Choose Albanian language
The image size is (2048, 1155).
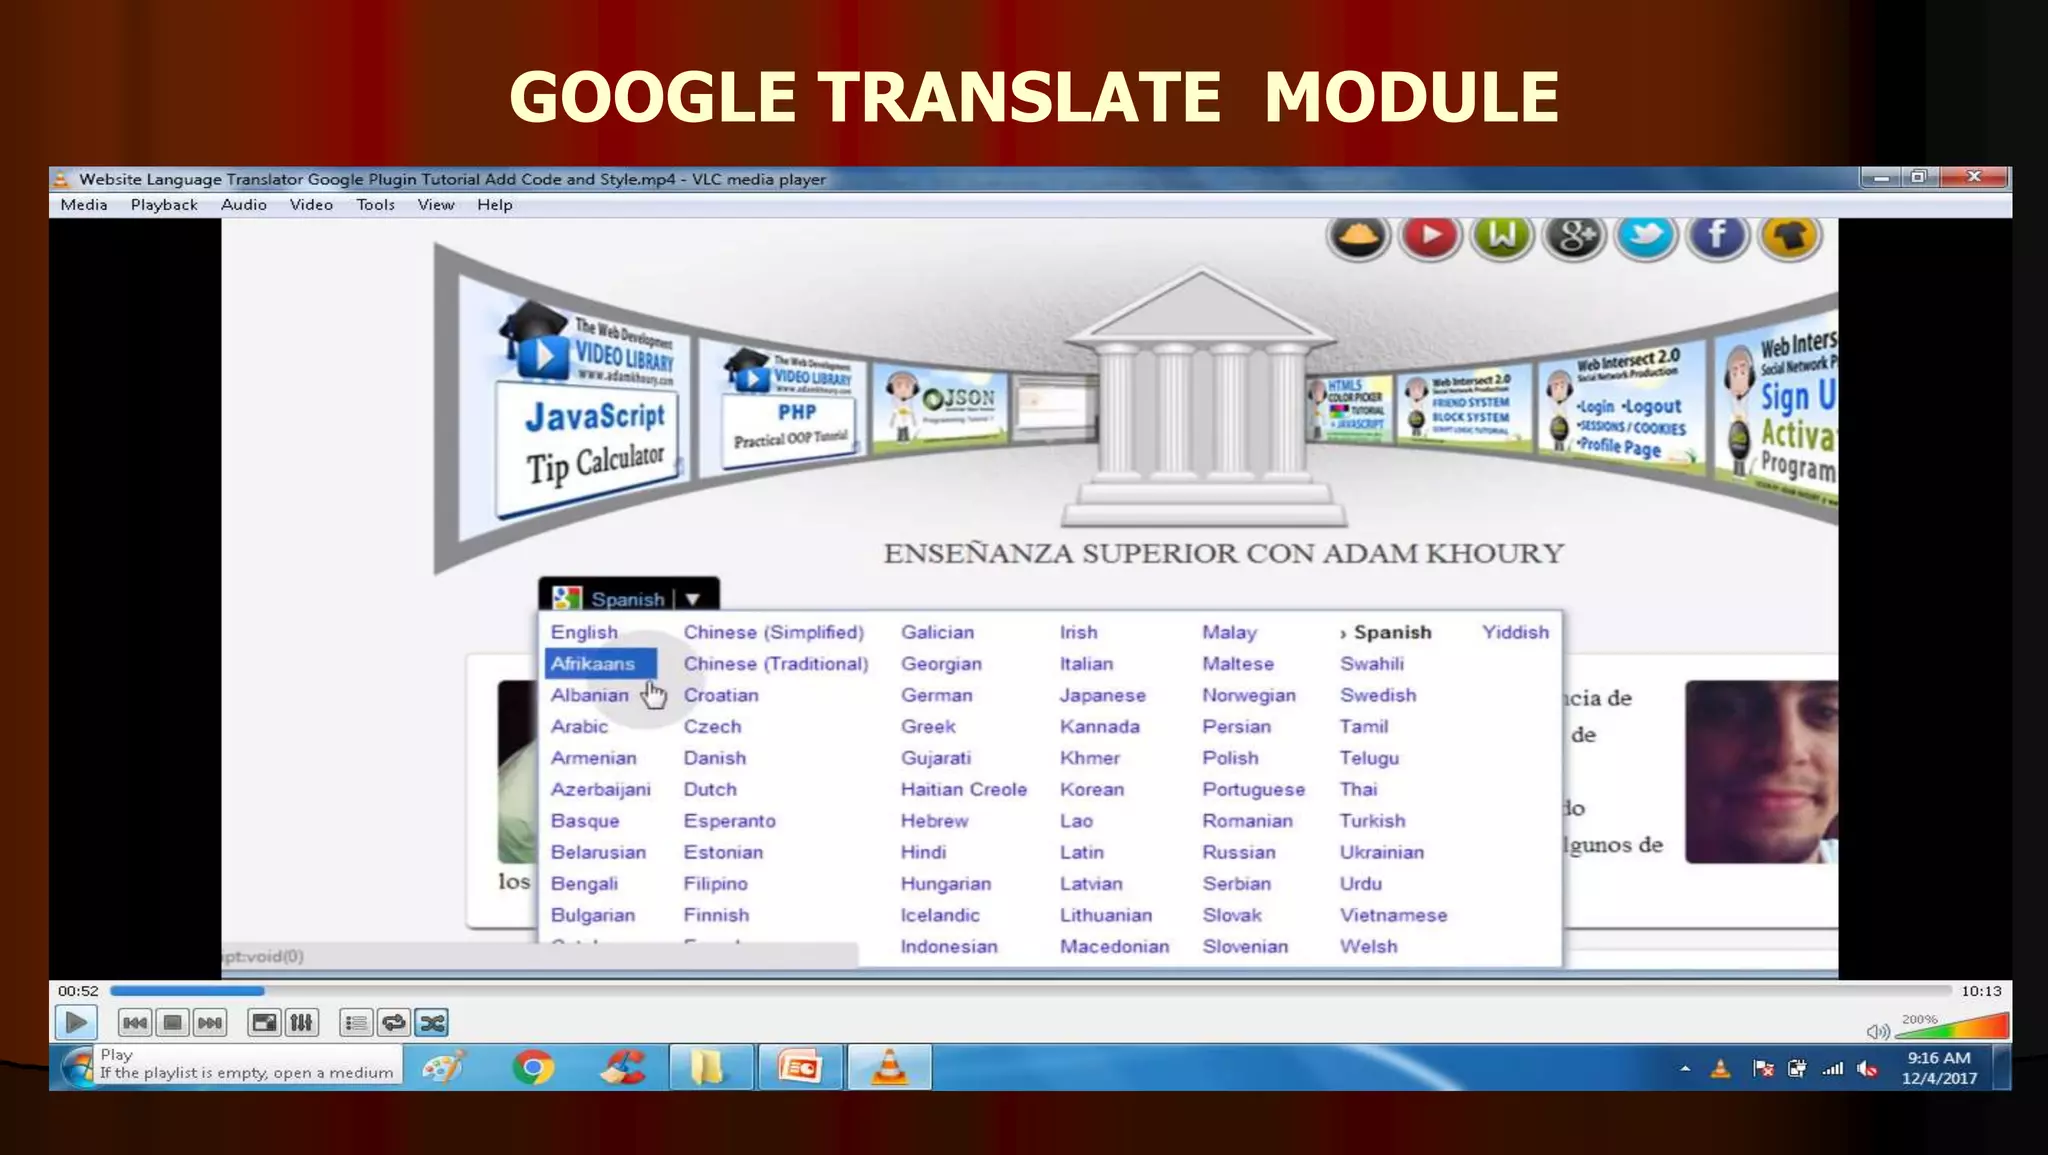590,695
